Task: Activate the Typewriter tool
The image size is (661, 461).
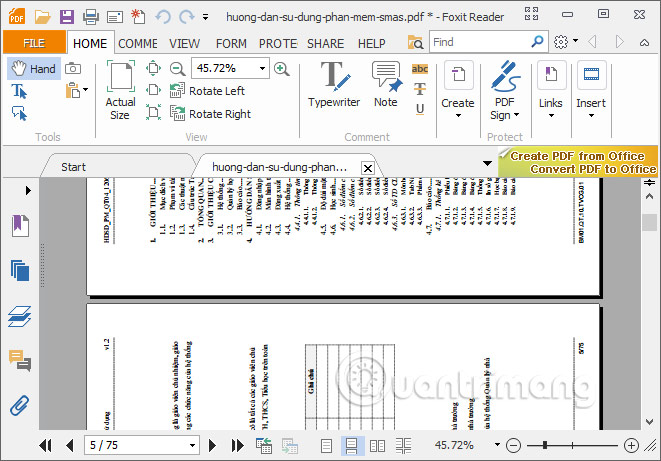Action: tap(334, 84)
